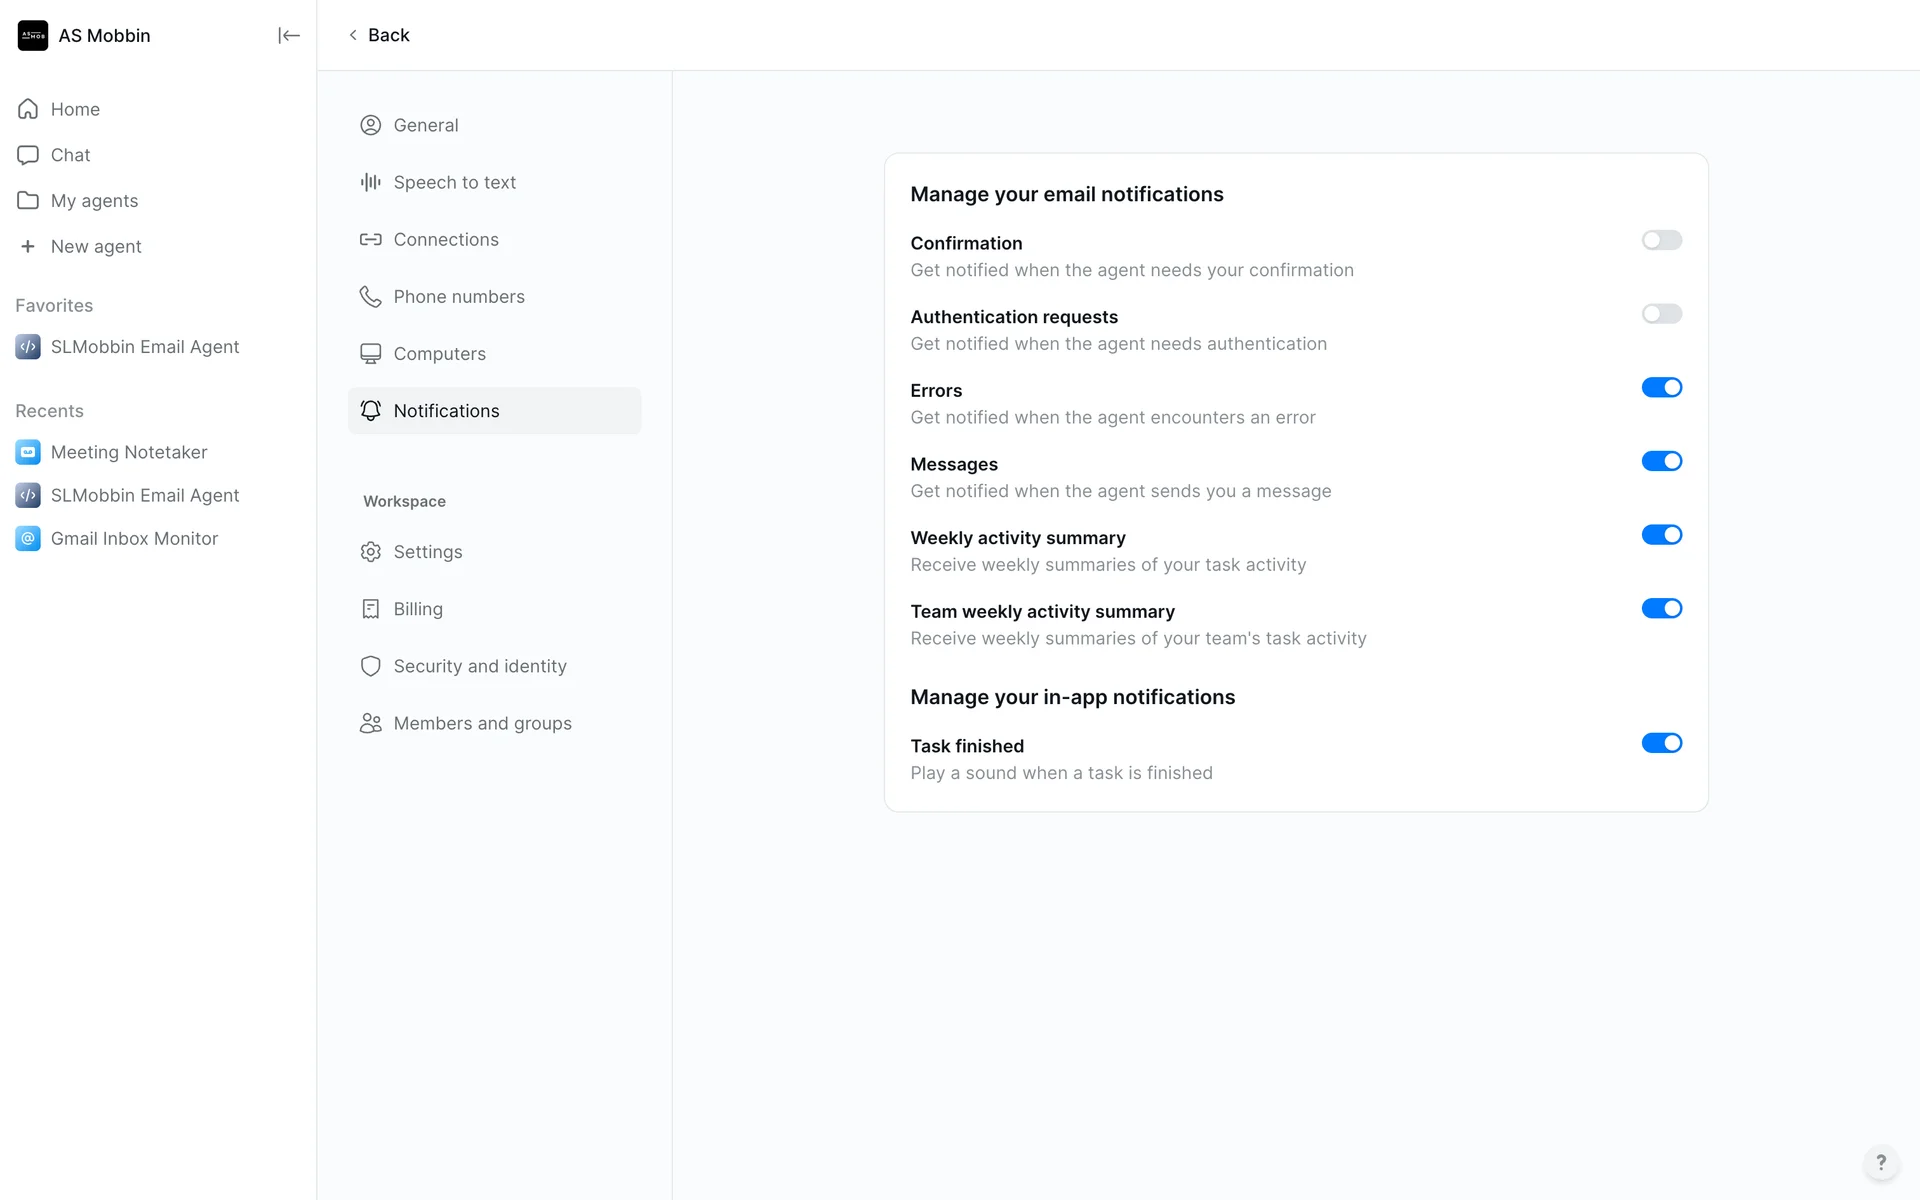The image size is (1920, 1200).
Task: Click the Meeting Notetaker agent icon
Action: click(28, 452)
